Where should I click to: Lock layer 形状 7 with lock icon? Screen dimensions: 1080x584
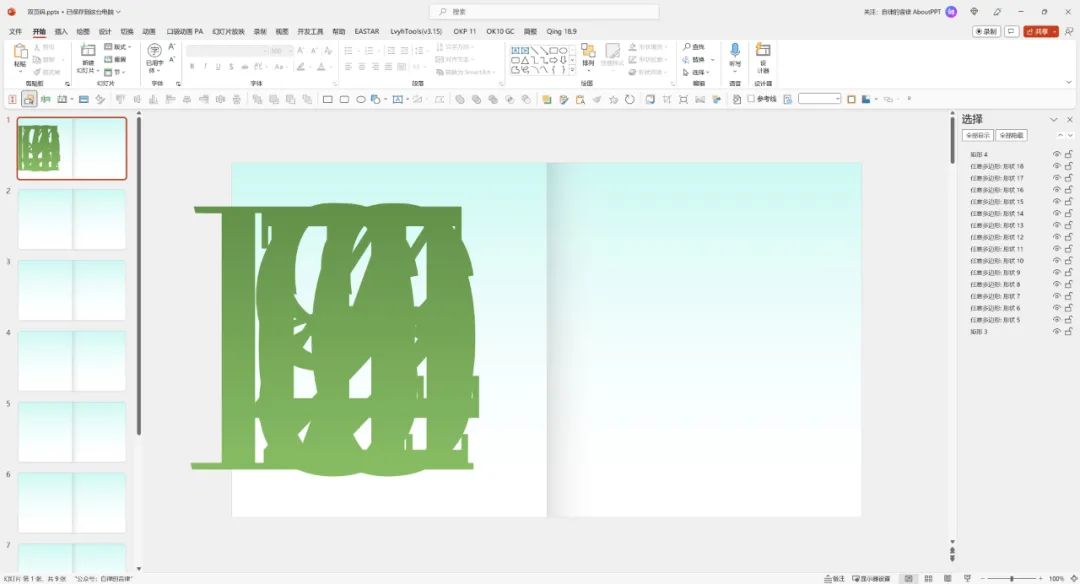1069,297
